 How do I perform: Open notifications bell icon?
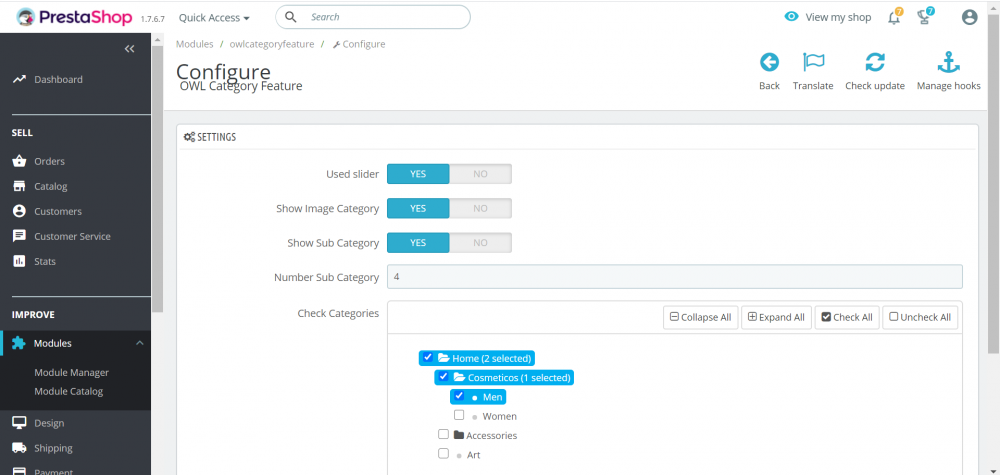[894, 18]
